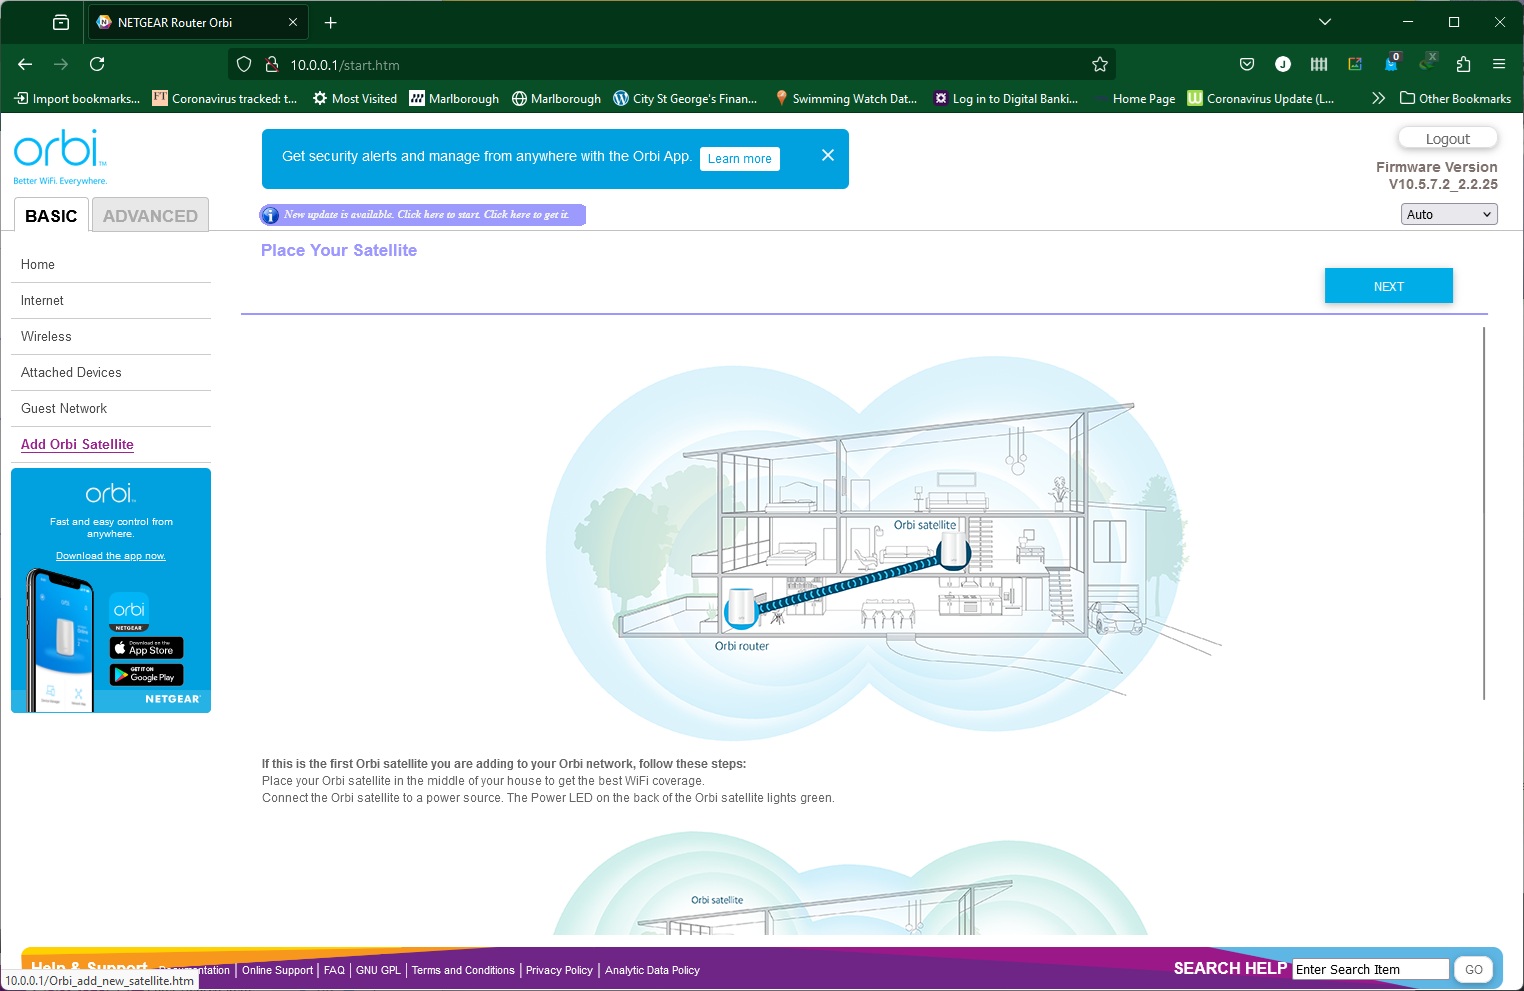The width and height of the screenshot is (1524, 991).
Task: Open the Firefox View tab-list icon
Action: point(61,22)
